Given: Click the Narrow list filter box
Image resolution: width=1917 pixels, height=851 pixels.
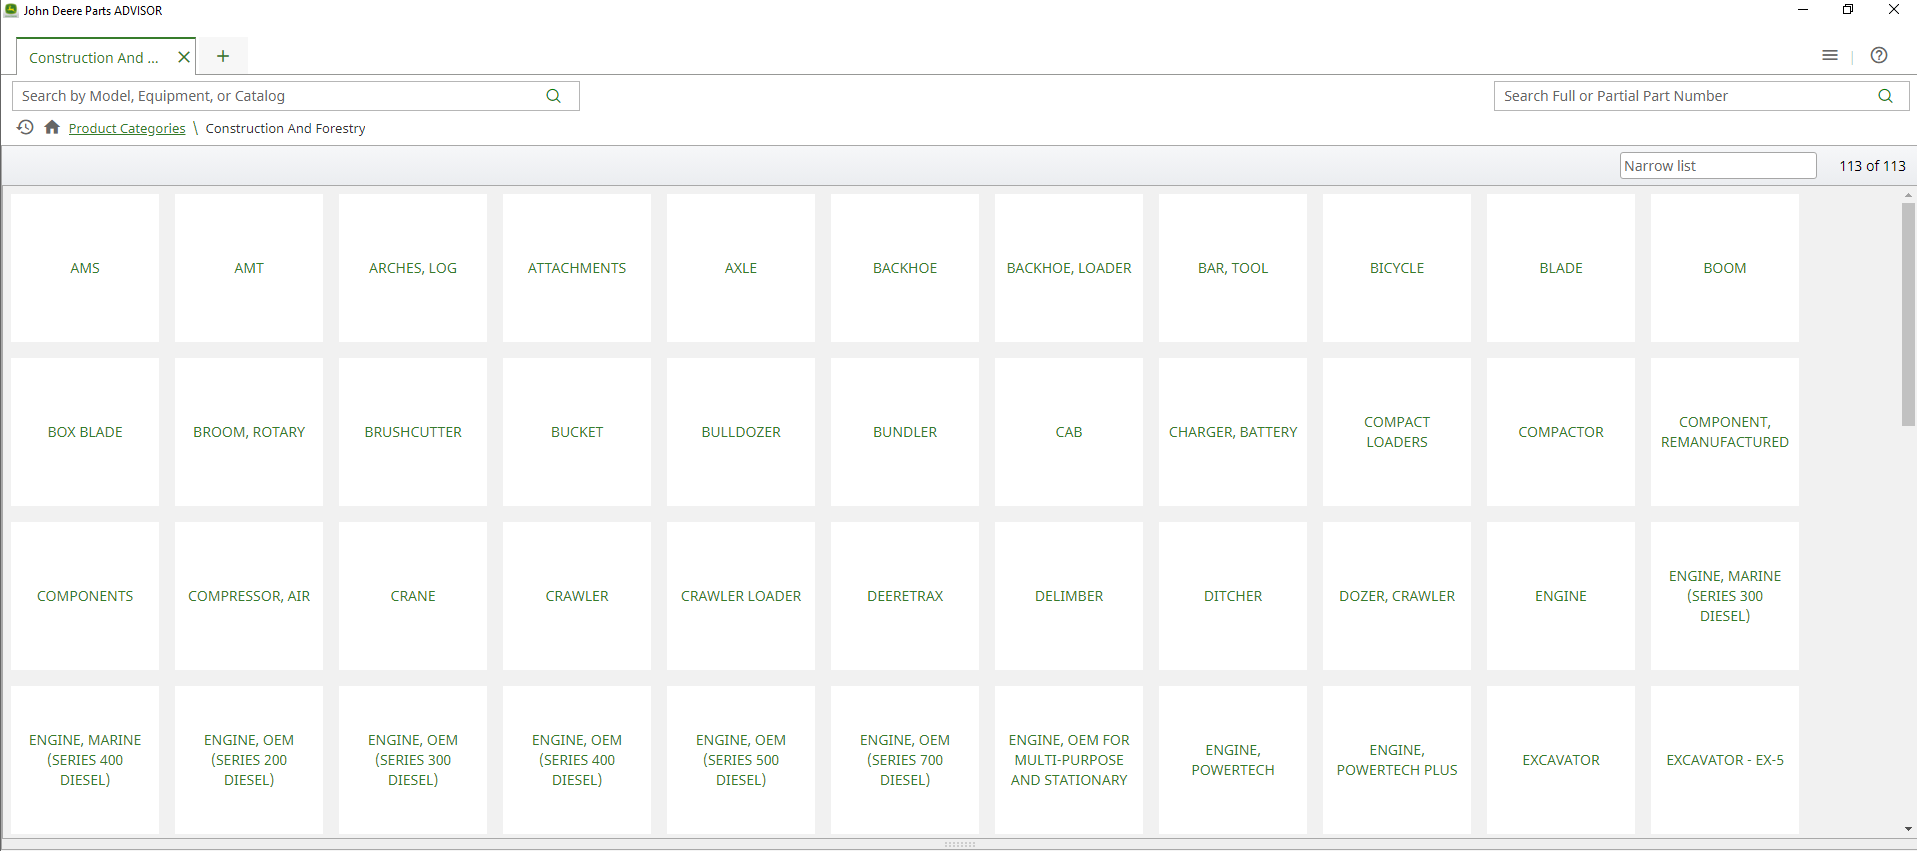Looking at the screenshot, I should pyautogui.click(x=1718, y=166).
